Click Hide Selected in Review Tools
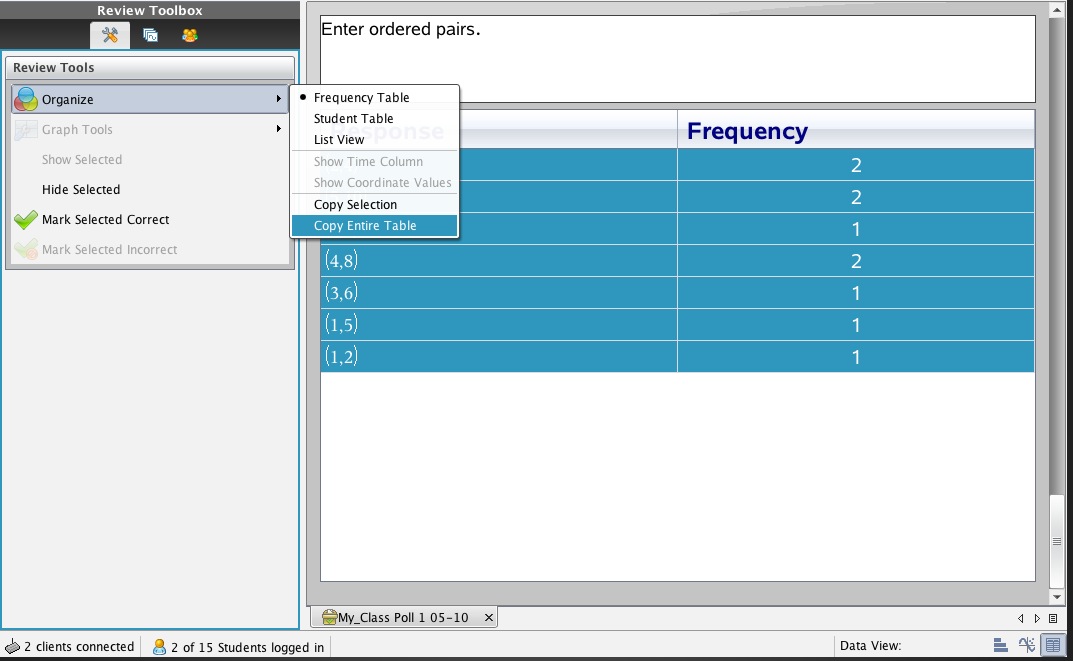The image size is (1073, 661). click(81, 190)
